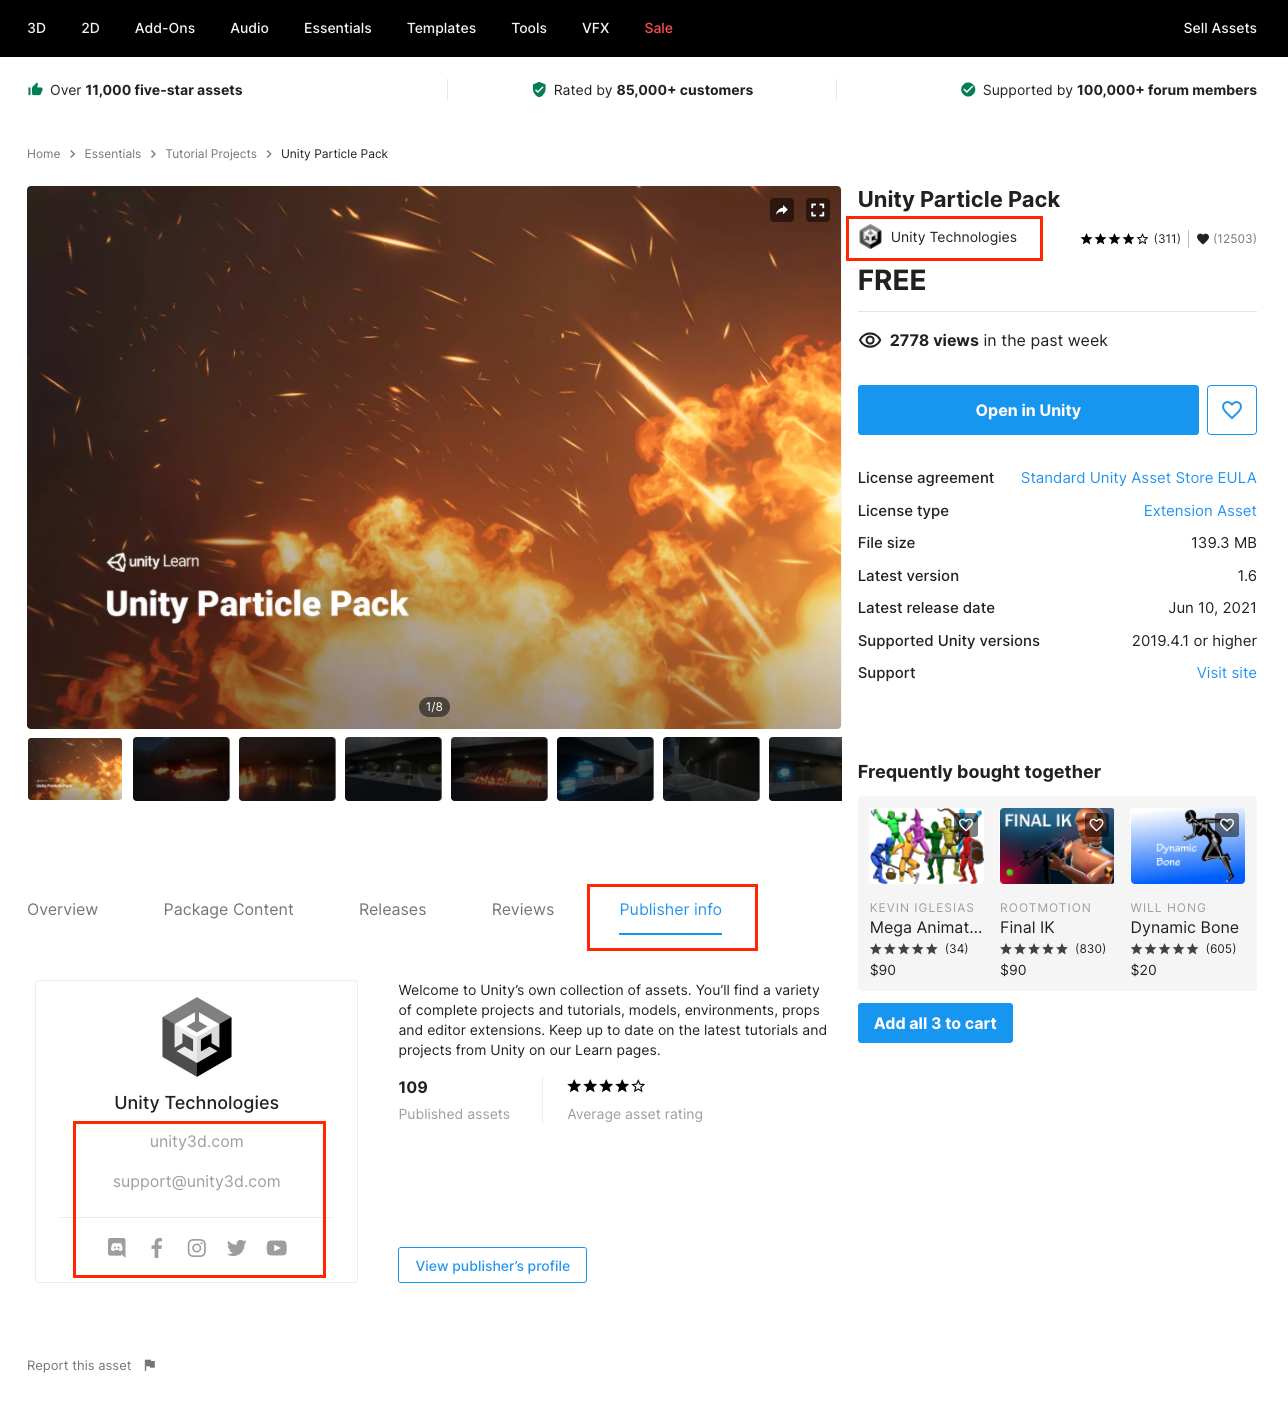Open the Tools menu
Screen dimensions: 1288x1410
tap(529, 28)
